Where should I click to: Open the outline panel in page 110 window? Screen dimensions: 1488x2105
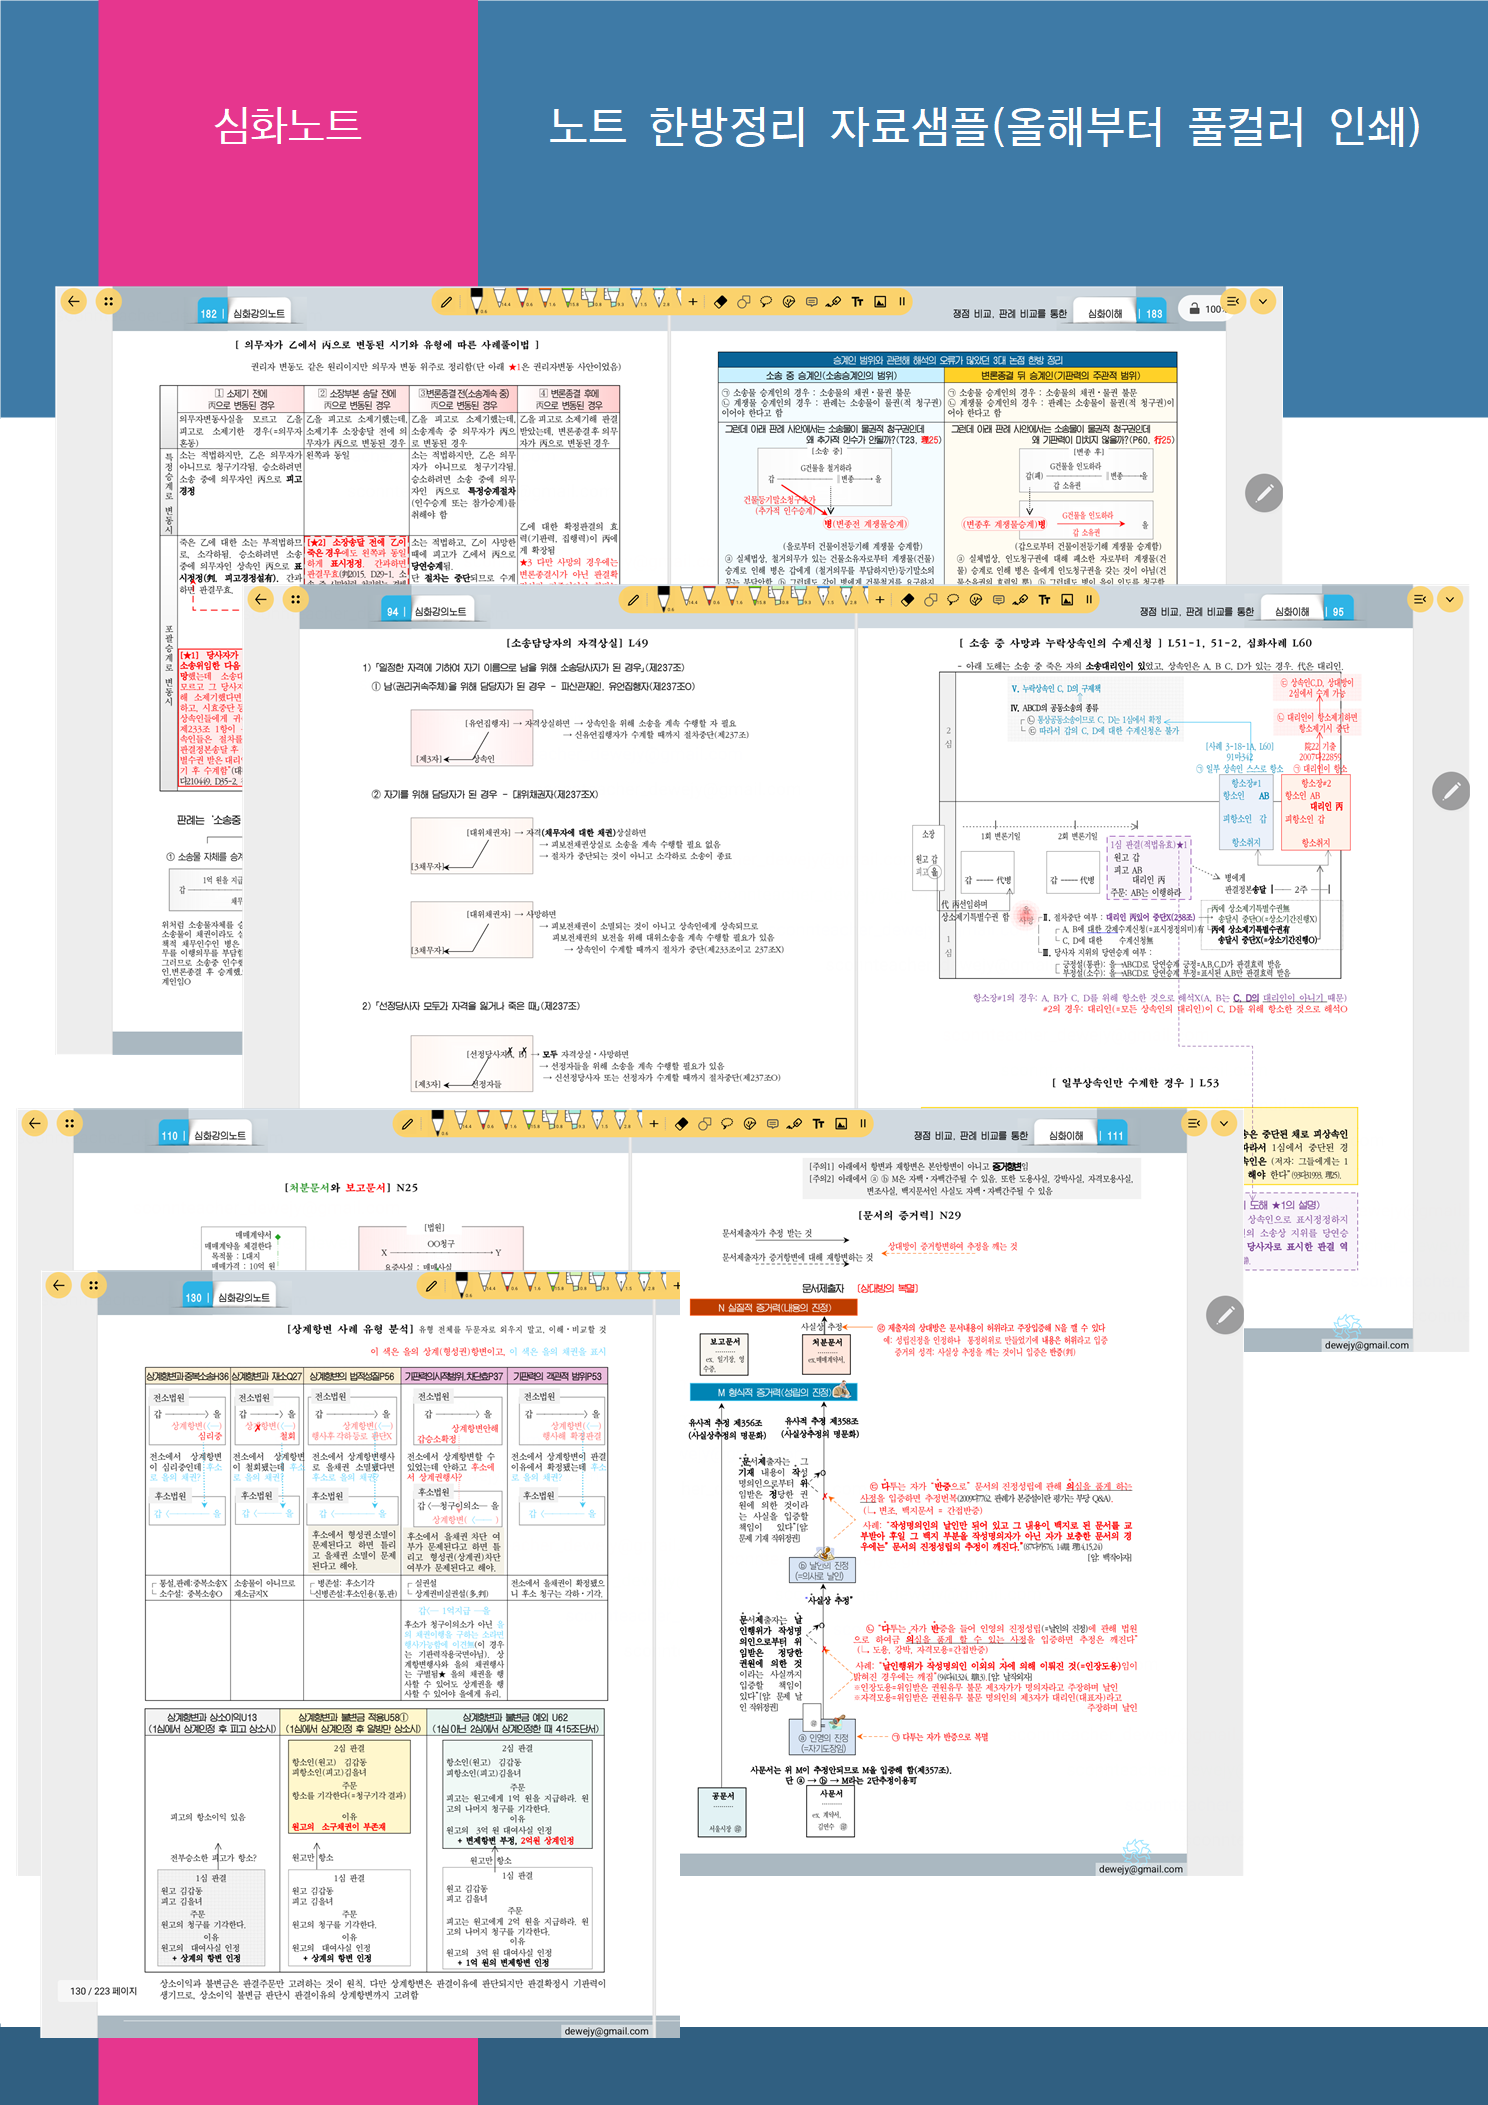point(1194,1123)
